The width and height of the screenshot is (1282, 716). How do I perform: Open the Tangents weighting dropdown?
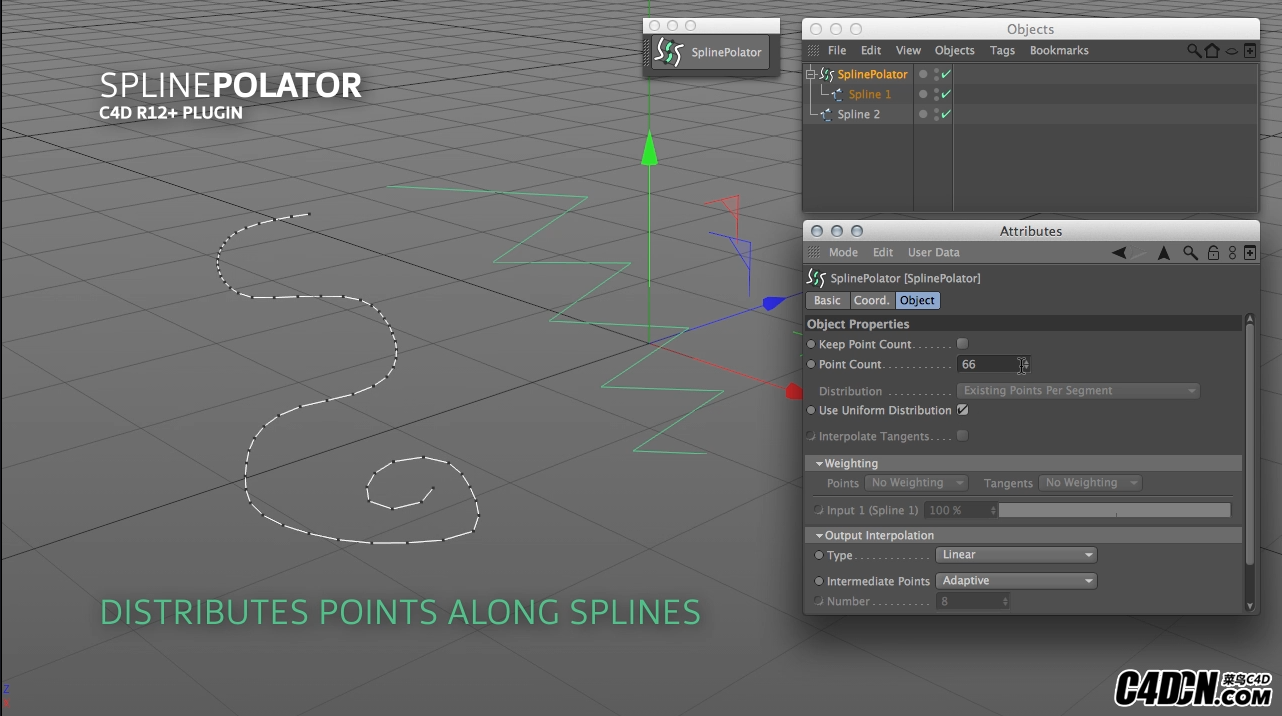point(1090,483)
